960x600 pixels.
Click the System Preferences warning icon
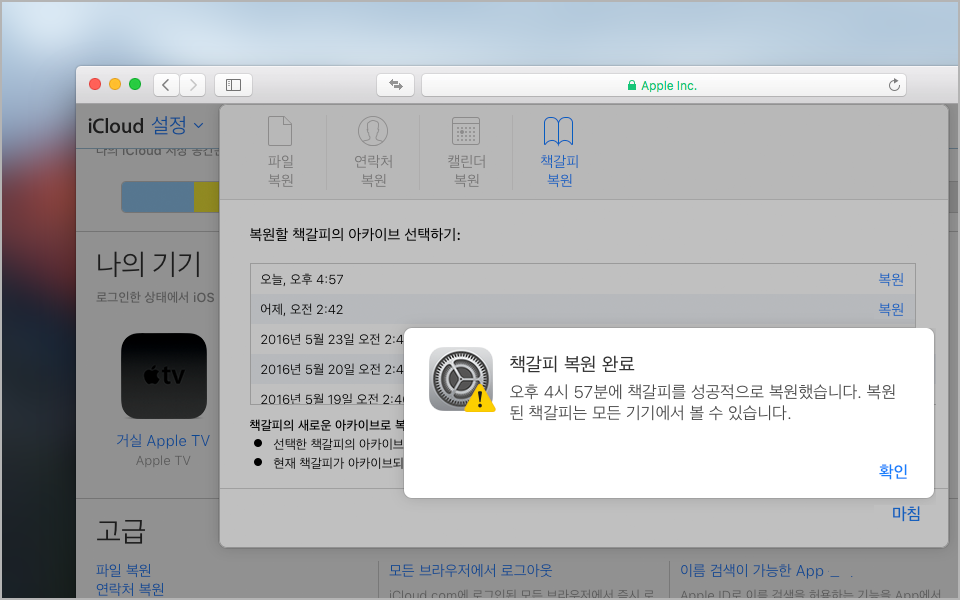point(462,379)
